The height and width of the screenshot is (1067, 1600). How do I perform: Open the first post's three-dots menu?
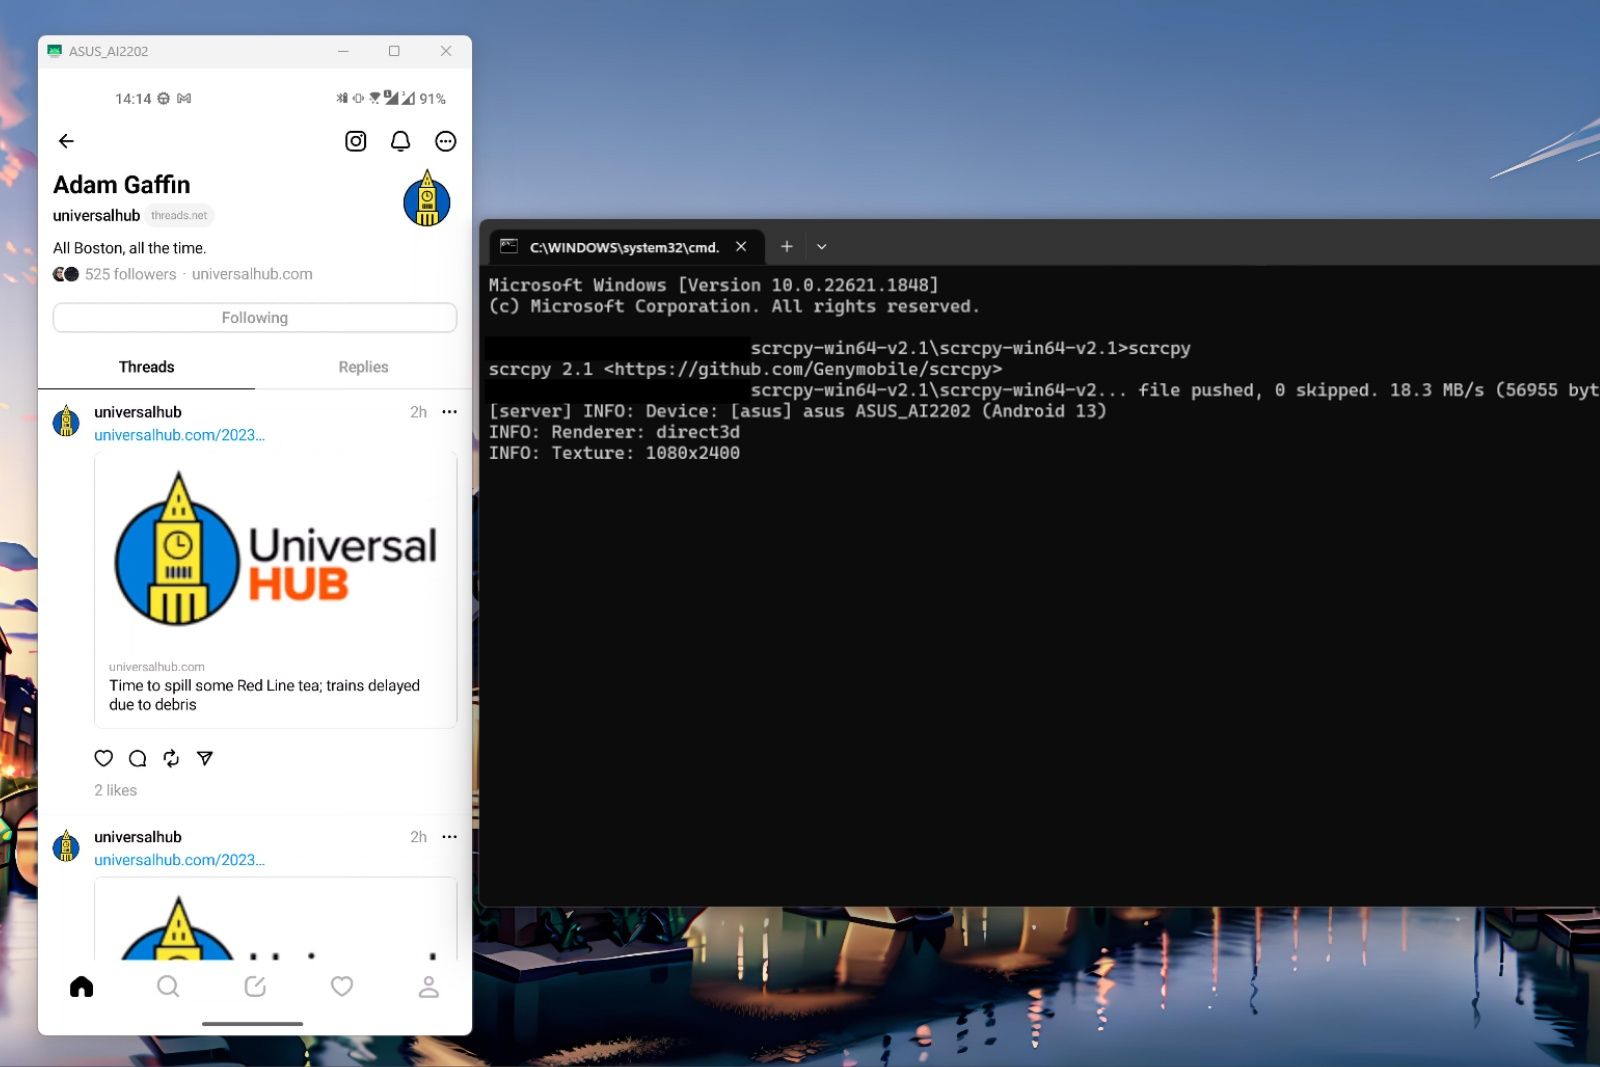click(x=449, y=412)
